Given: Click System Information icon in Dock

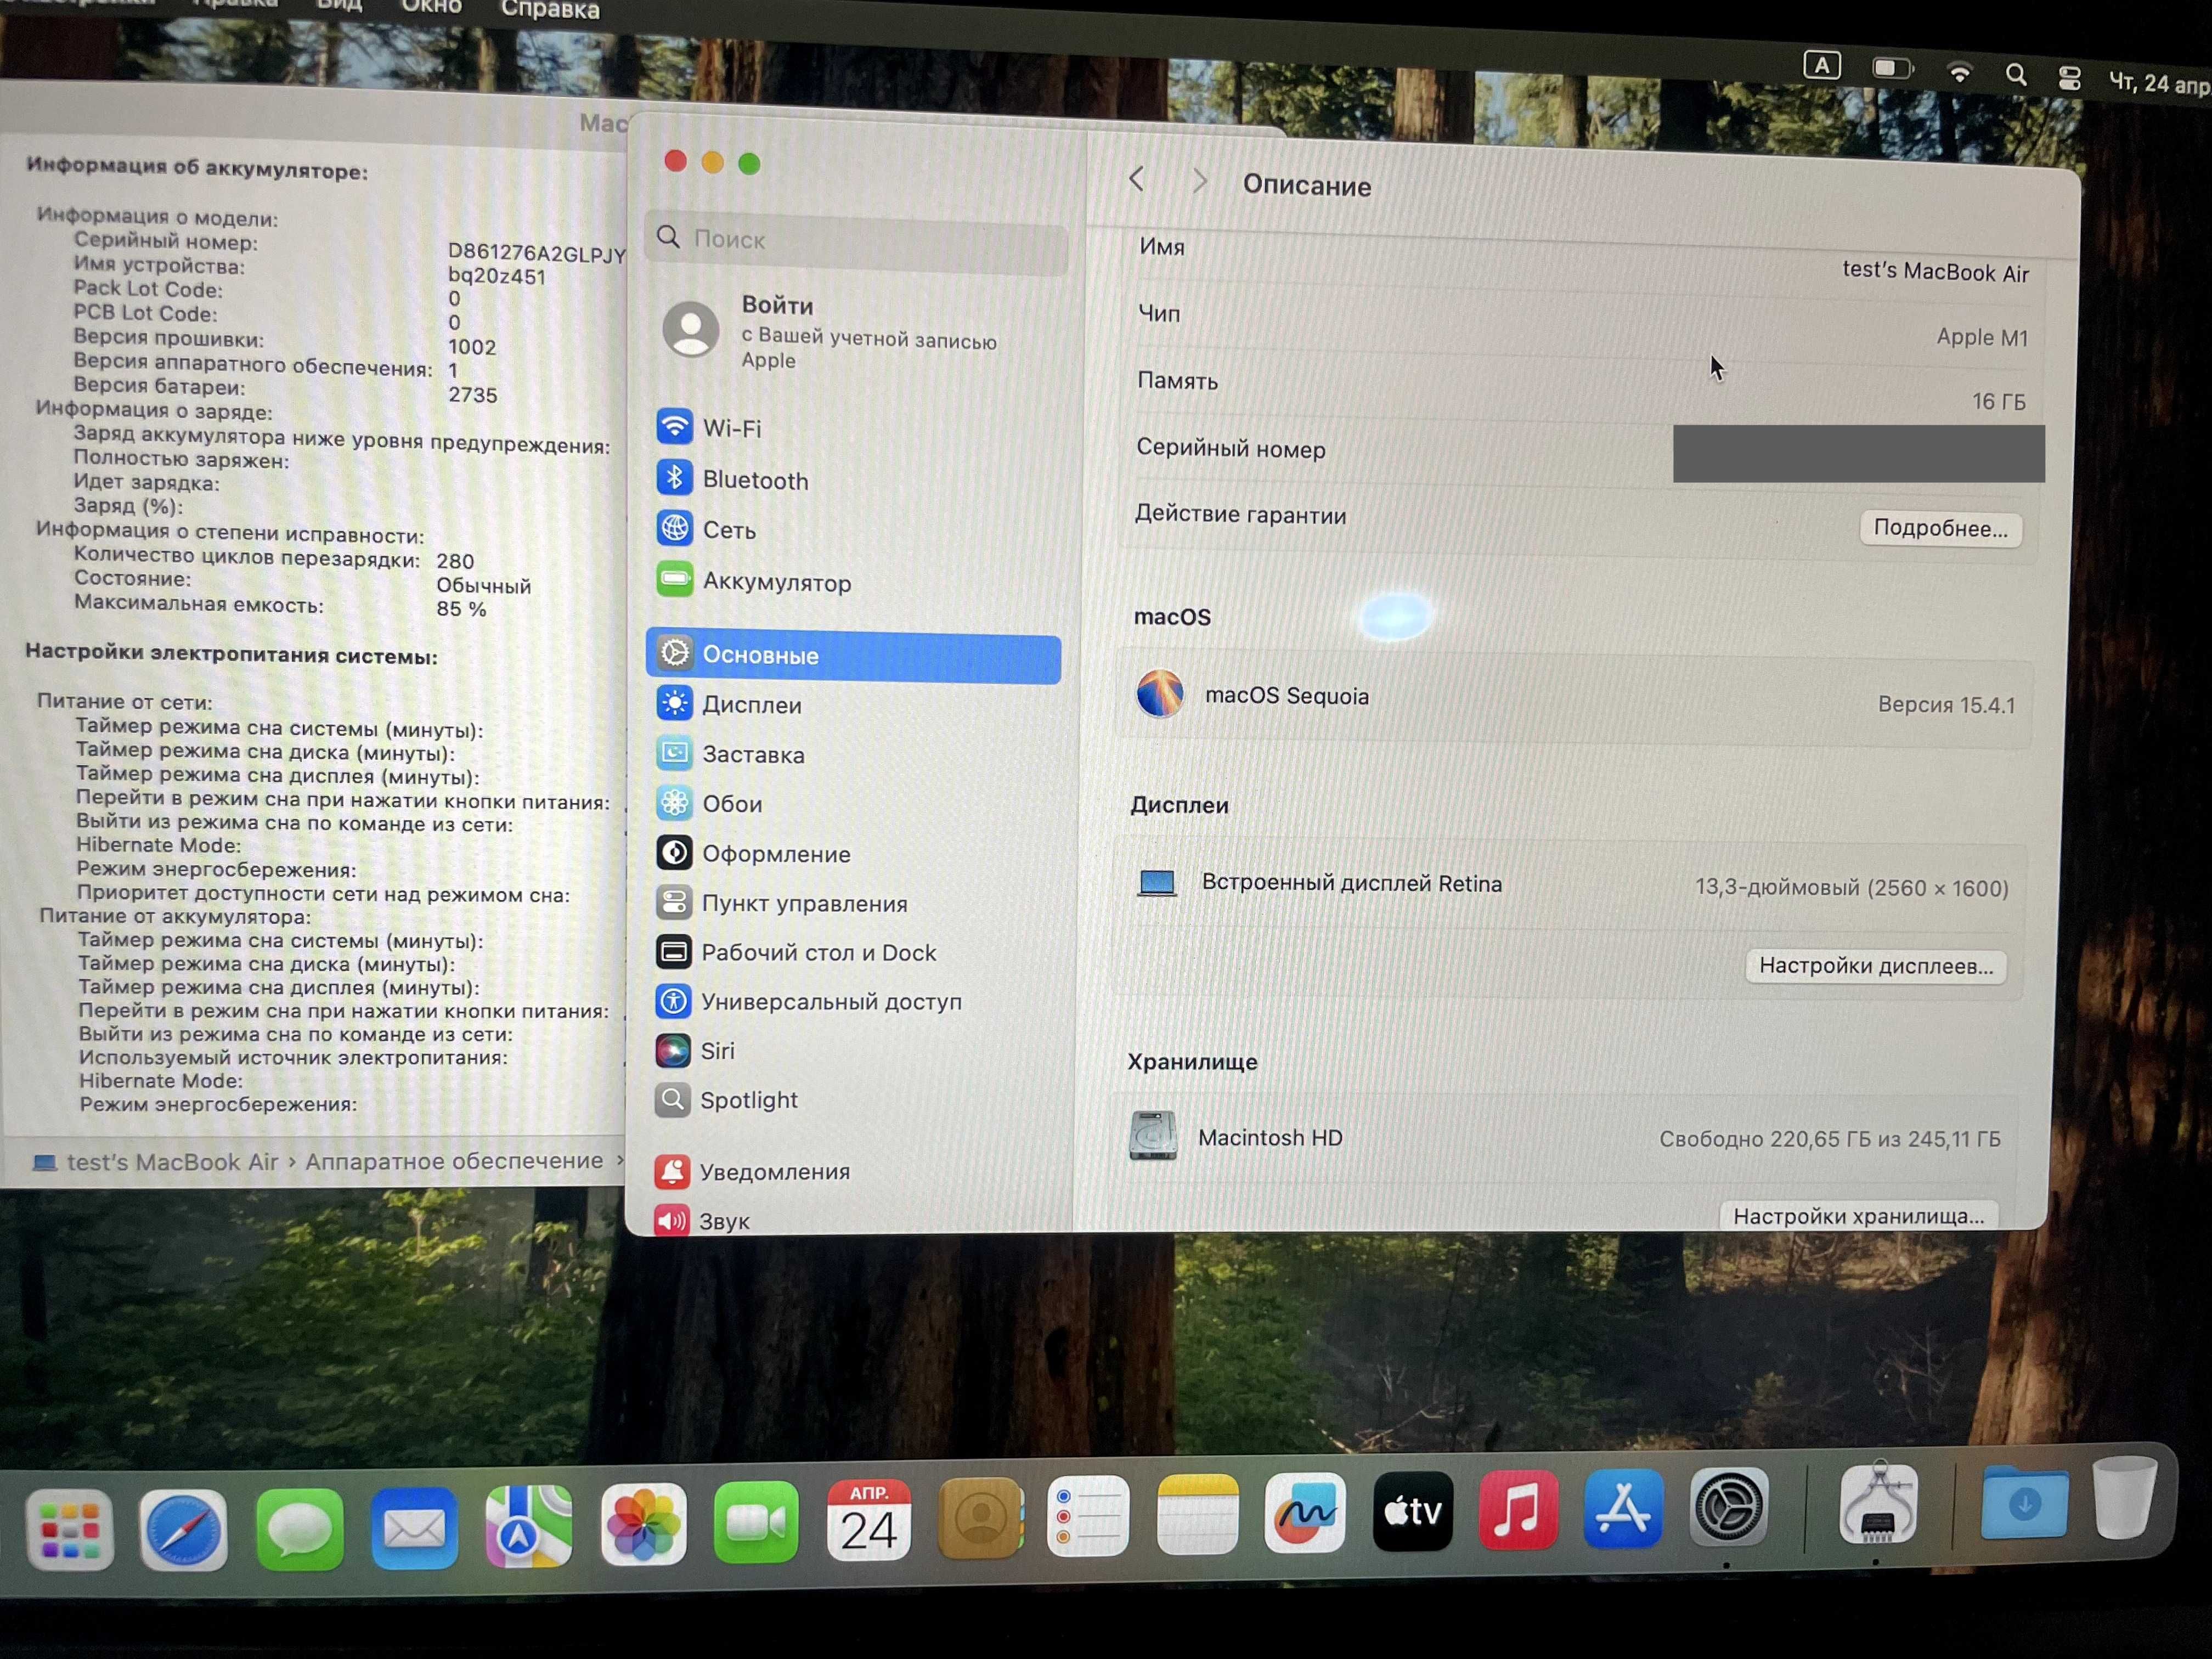Looking at the screenshot, I should pyautogui.click(x=1878, y=1503).
